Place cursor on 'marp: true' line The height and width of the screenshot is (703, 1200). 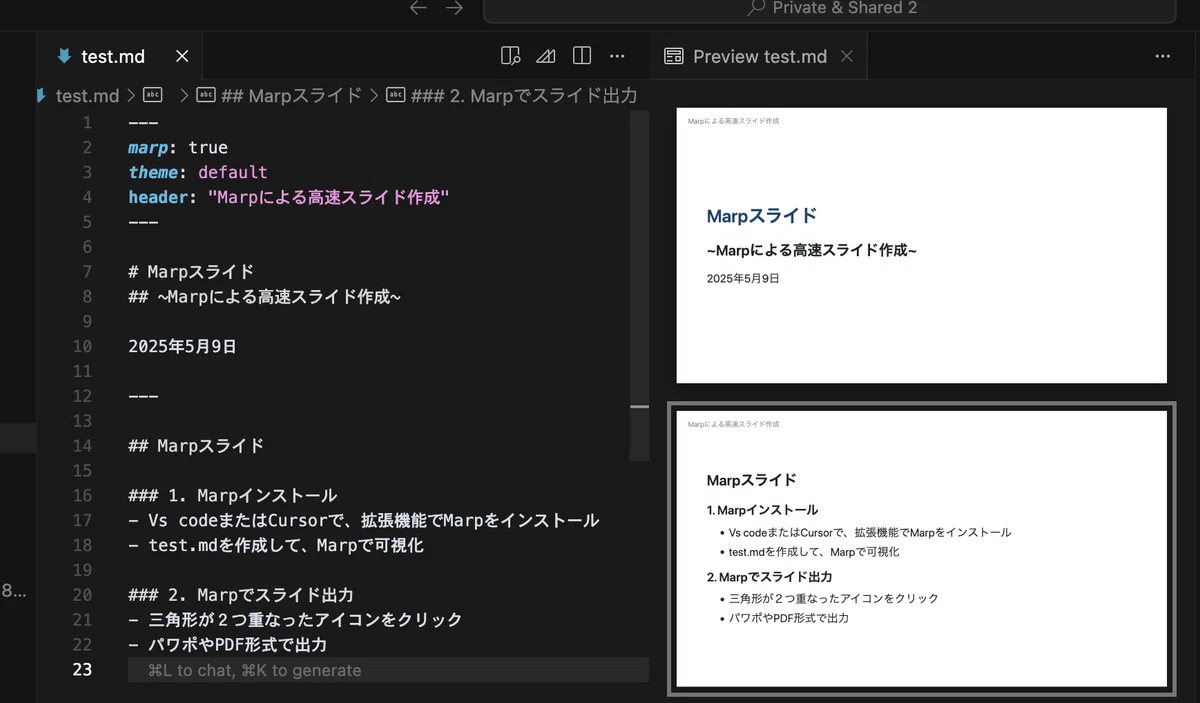[178, 147]
